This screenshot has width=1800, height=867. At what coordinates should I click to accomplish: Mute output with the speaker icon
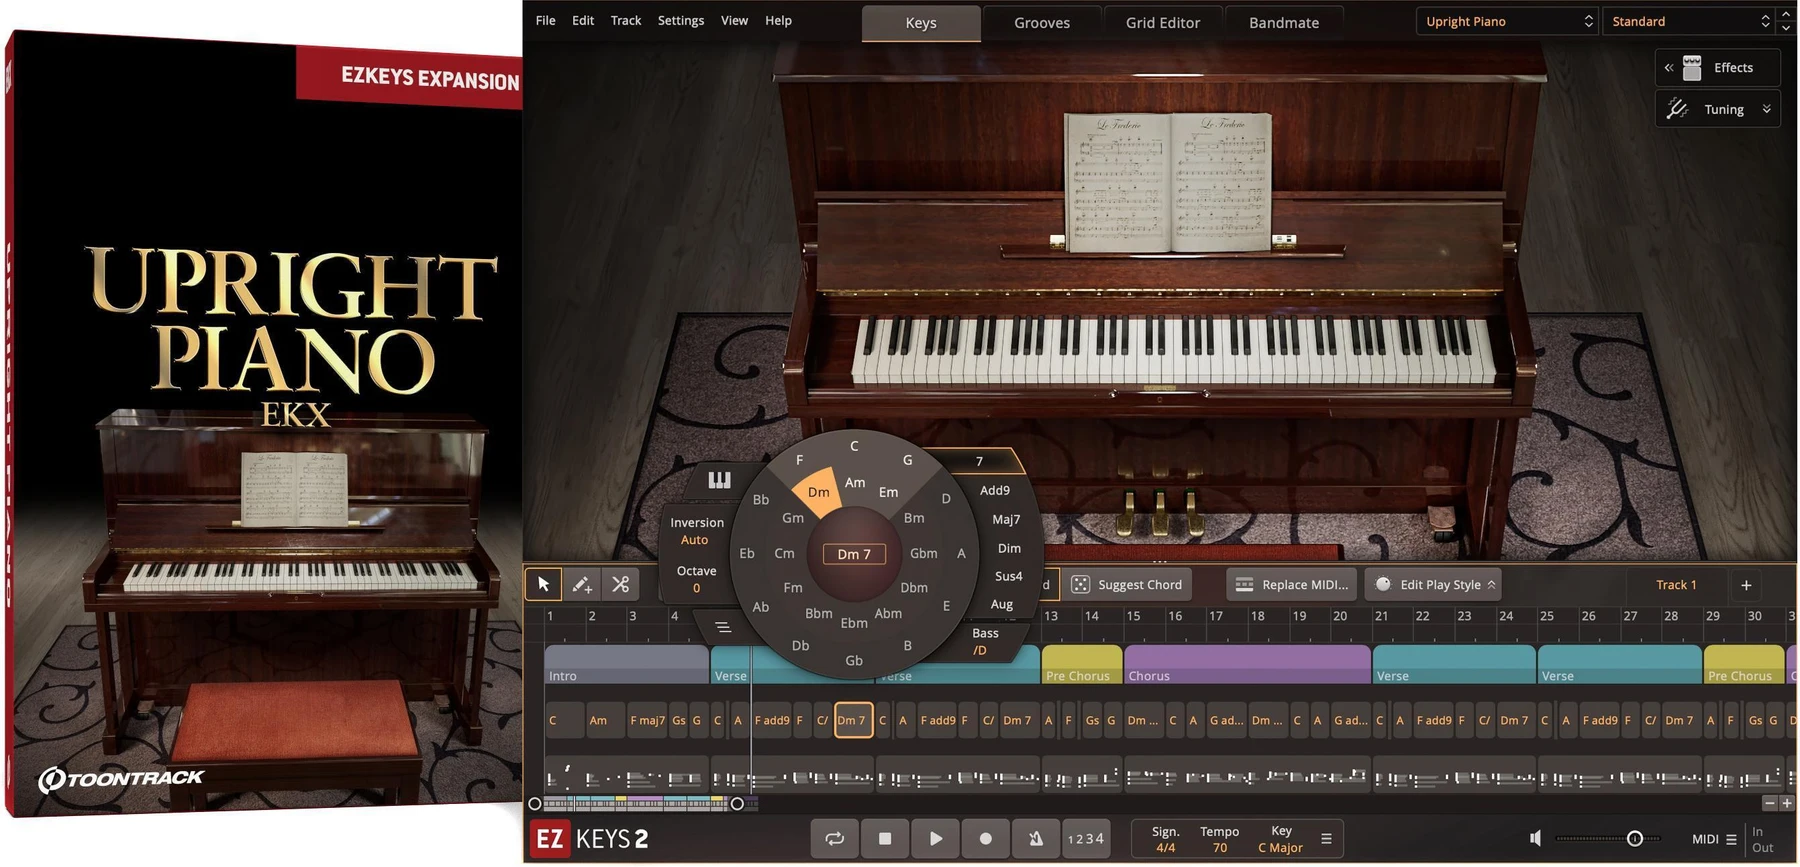coord(1536,838)
